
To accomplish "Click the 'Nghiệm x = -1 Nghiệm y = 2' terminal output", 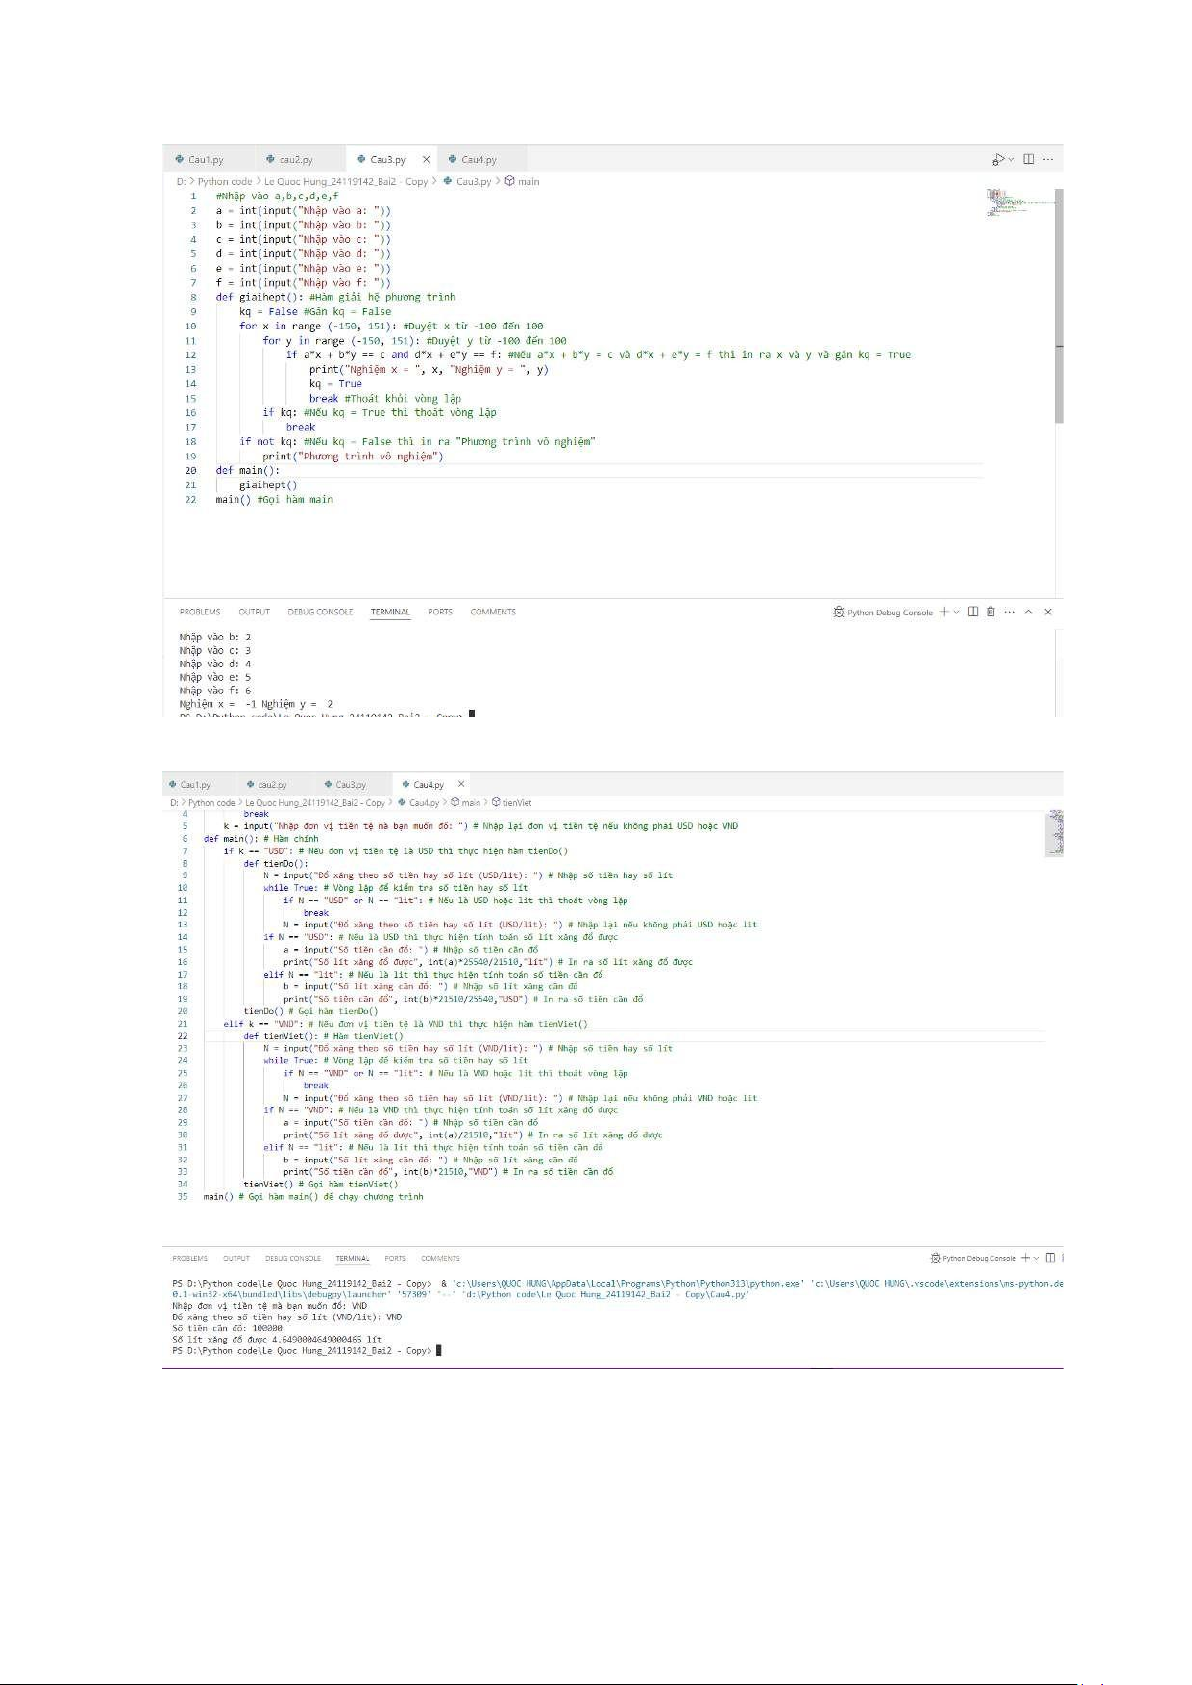I will 256,704.
